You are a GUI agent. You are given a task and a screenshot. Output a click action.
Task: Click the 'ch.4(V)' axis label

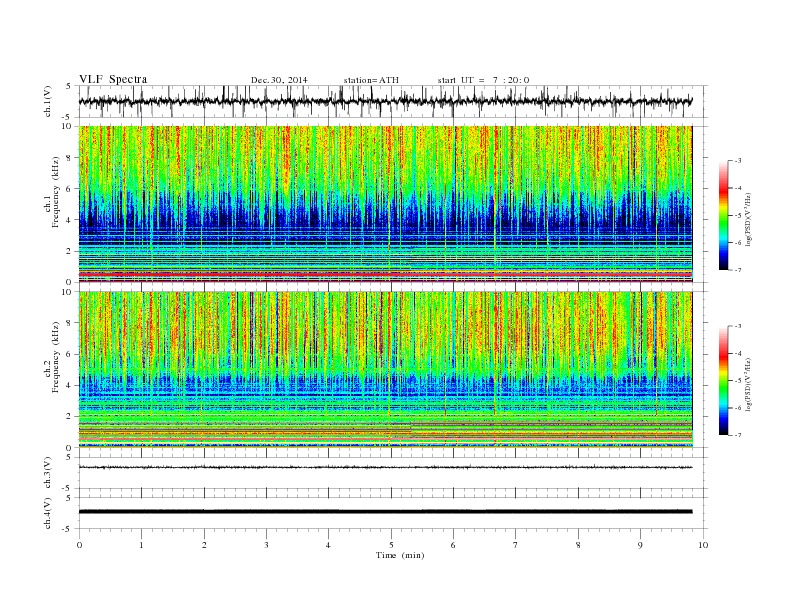pyautogui.click(x=48, y=513)
